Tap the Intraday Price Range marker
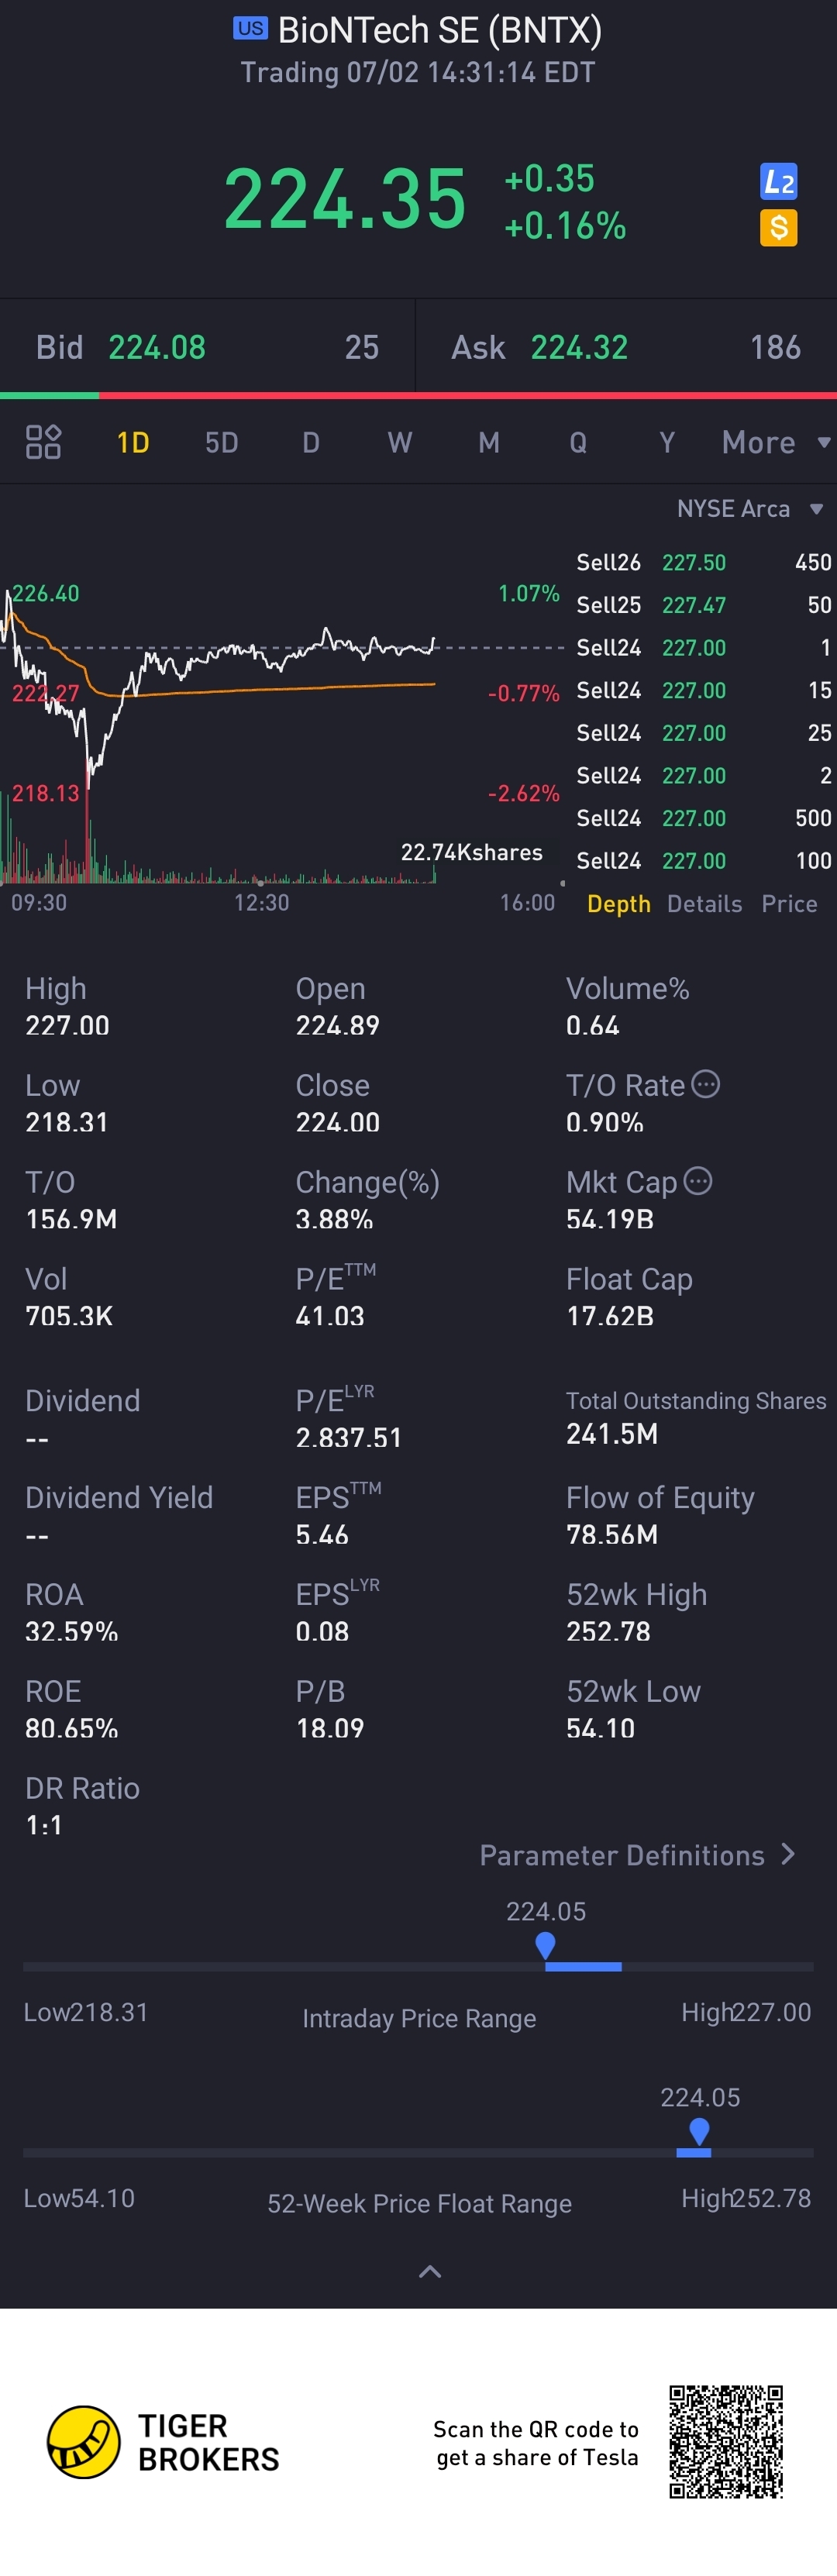 pyautogui.click(x=545, y=1945)
